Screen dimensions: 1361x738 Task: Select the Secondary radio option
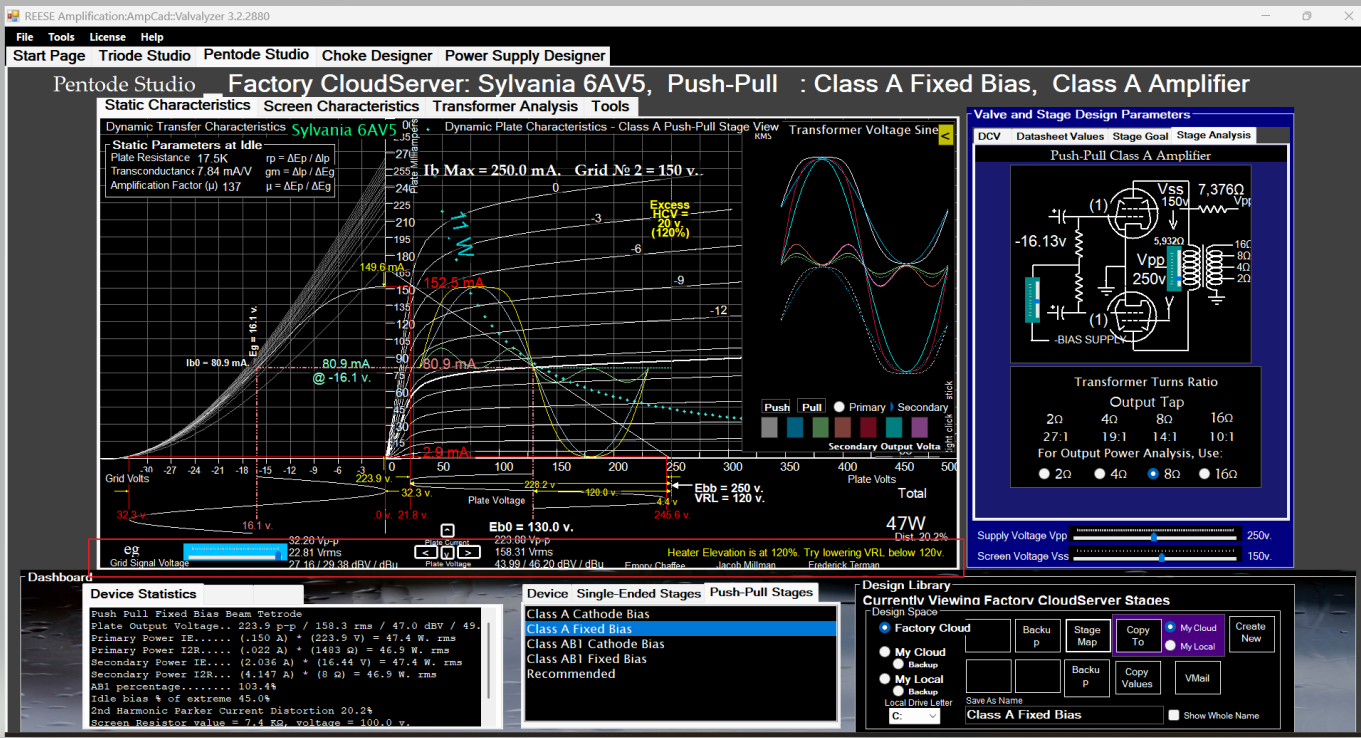[x=918, y=407]
